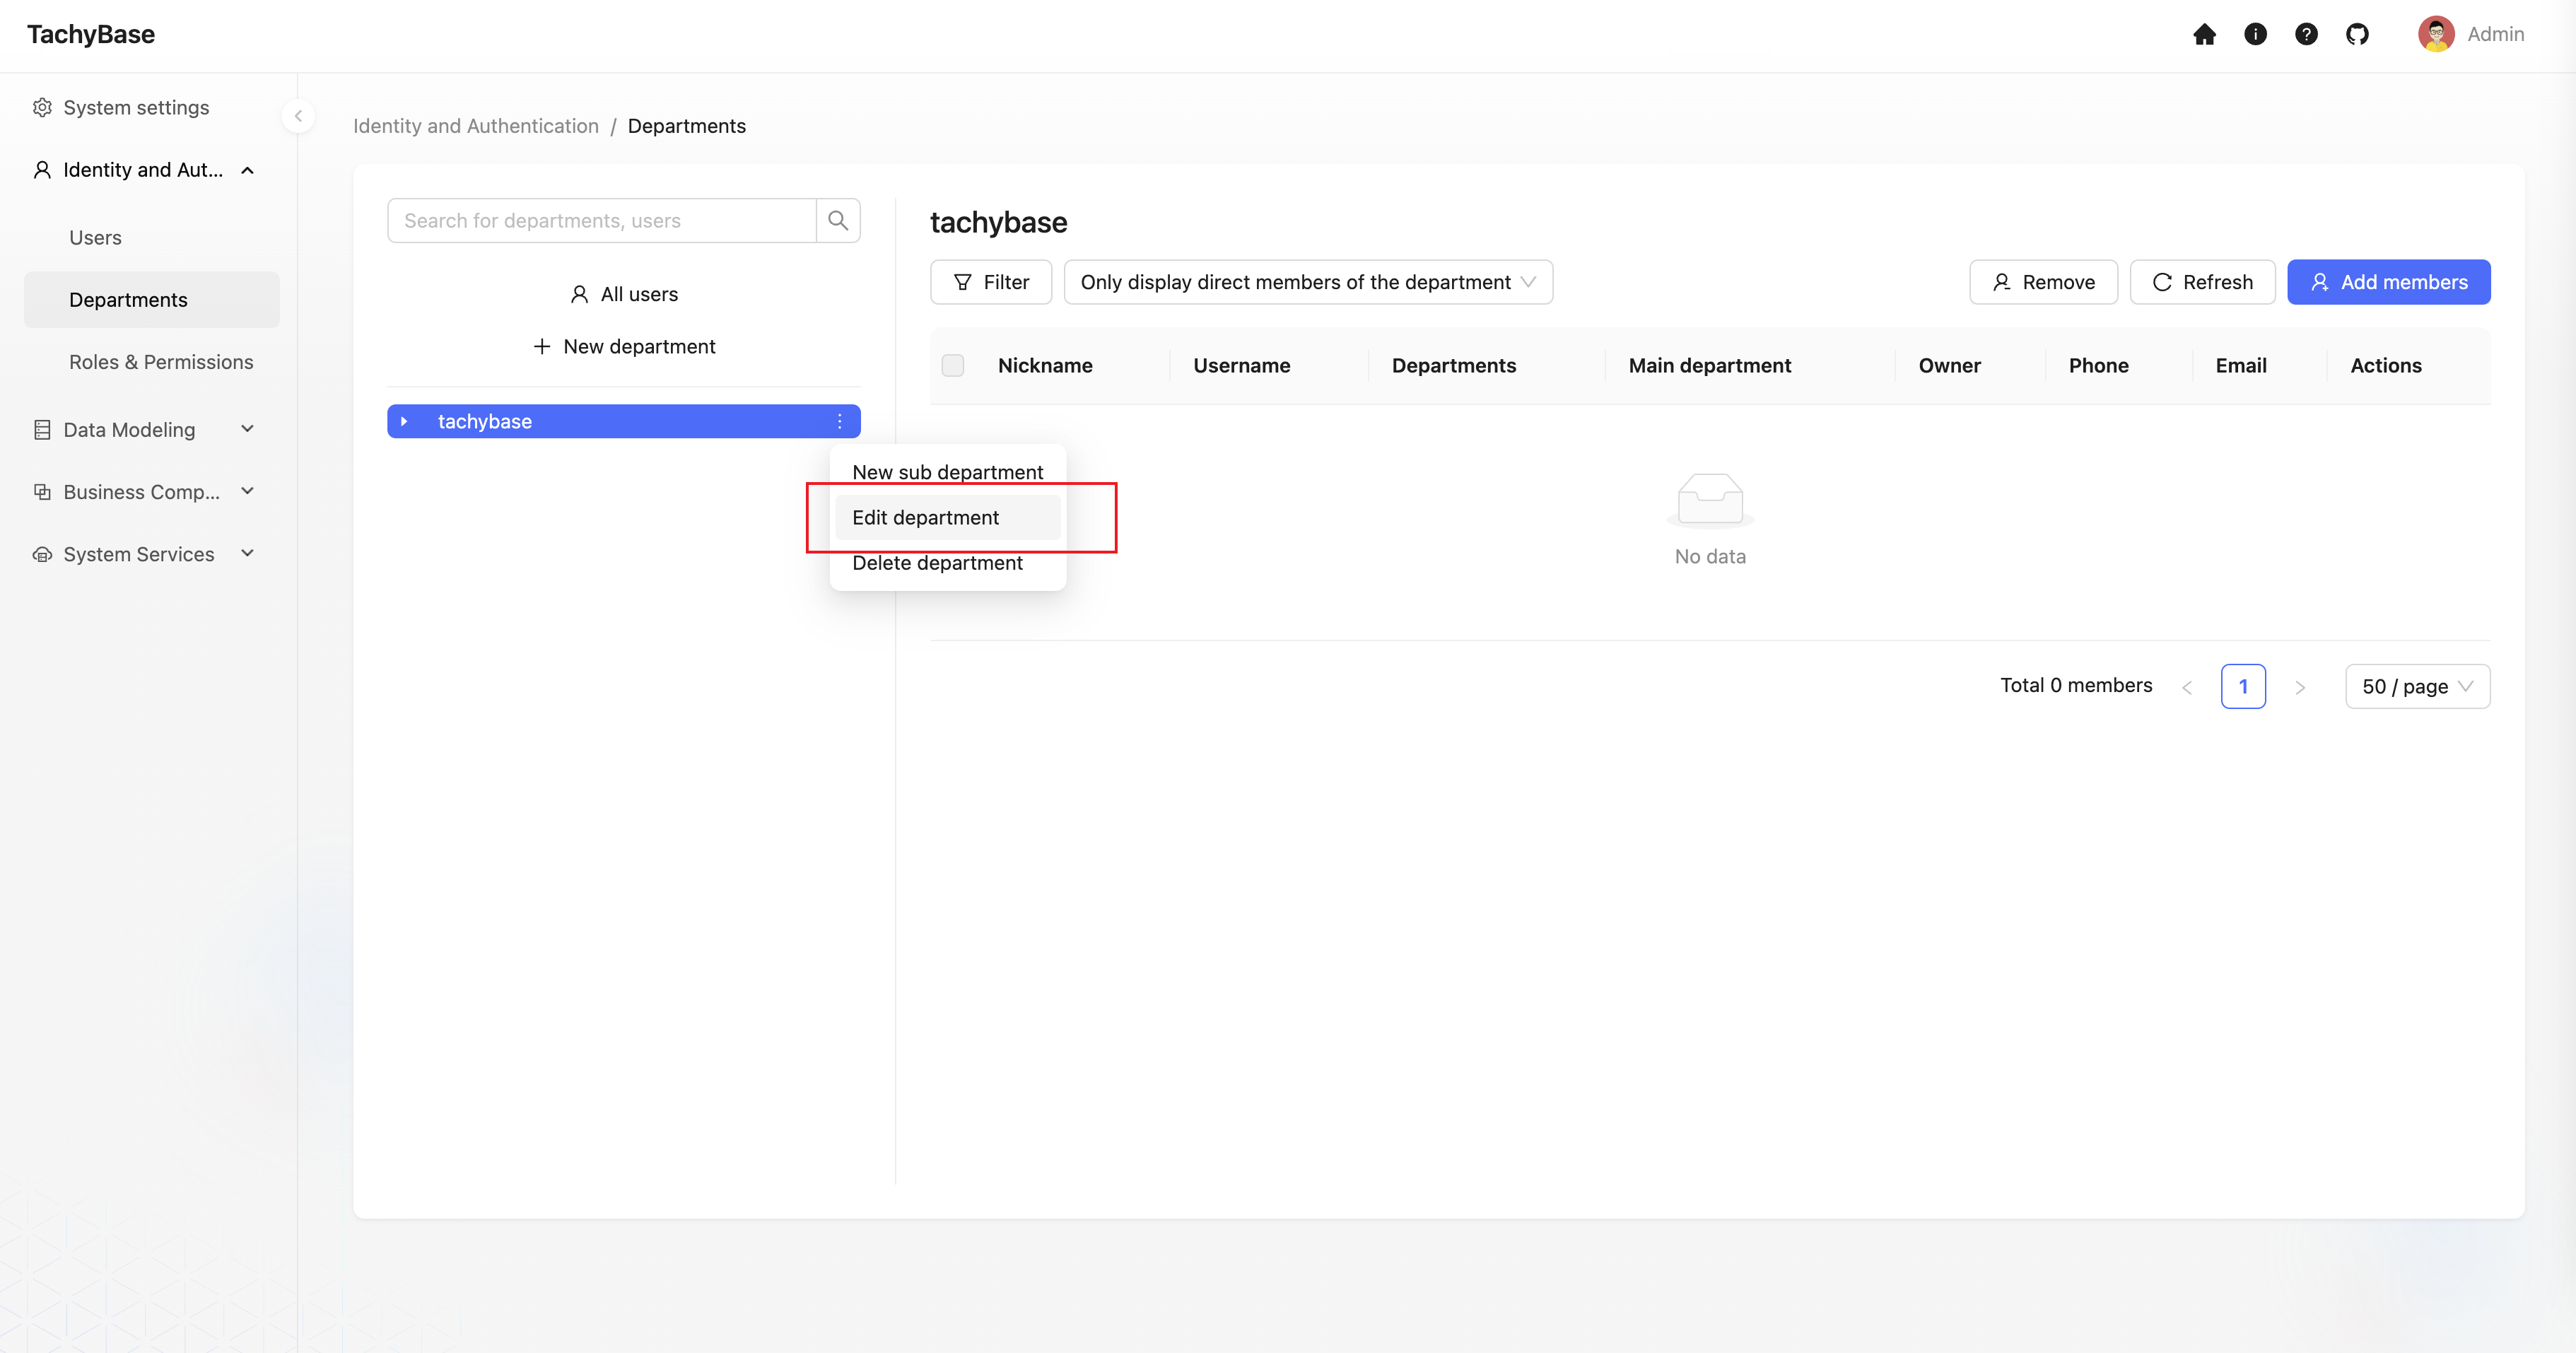Expand the System Services chevron

click(x=248, y=553)
